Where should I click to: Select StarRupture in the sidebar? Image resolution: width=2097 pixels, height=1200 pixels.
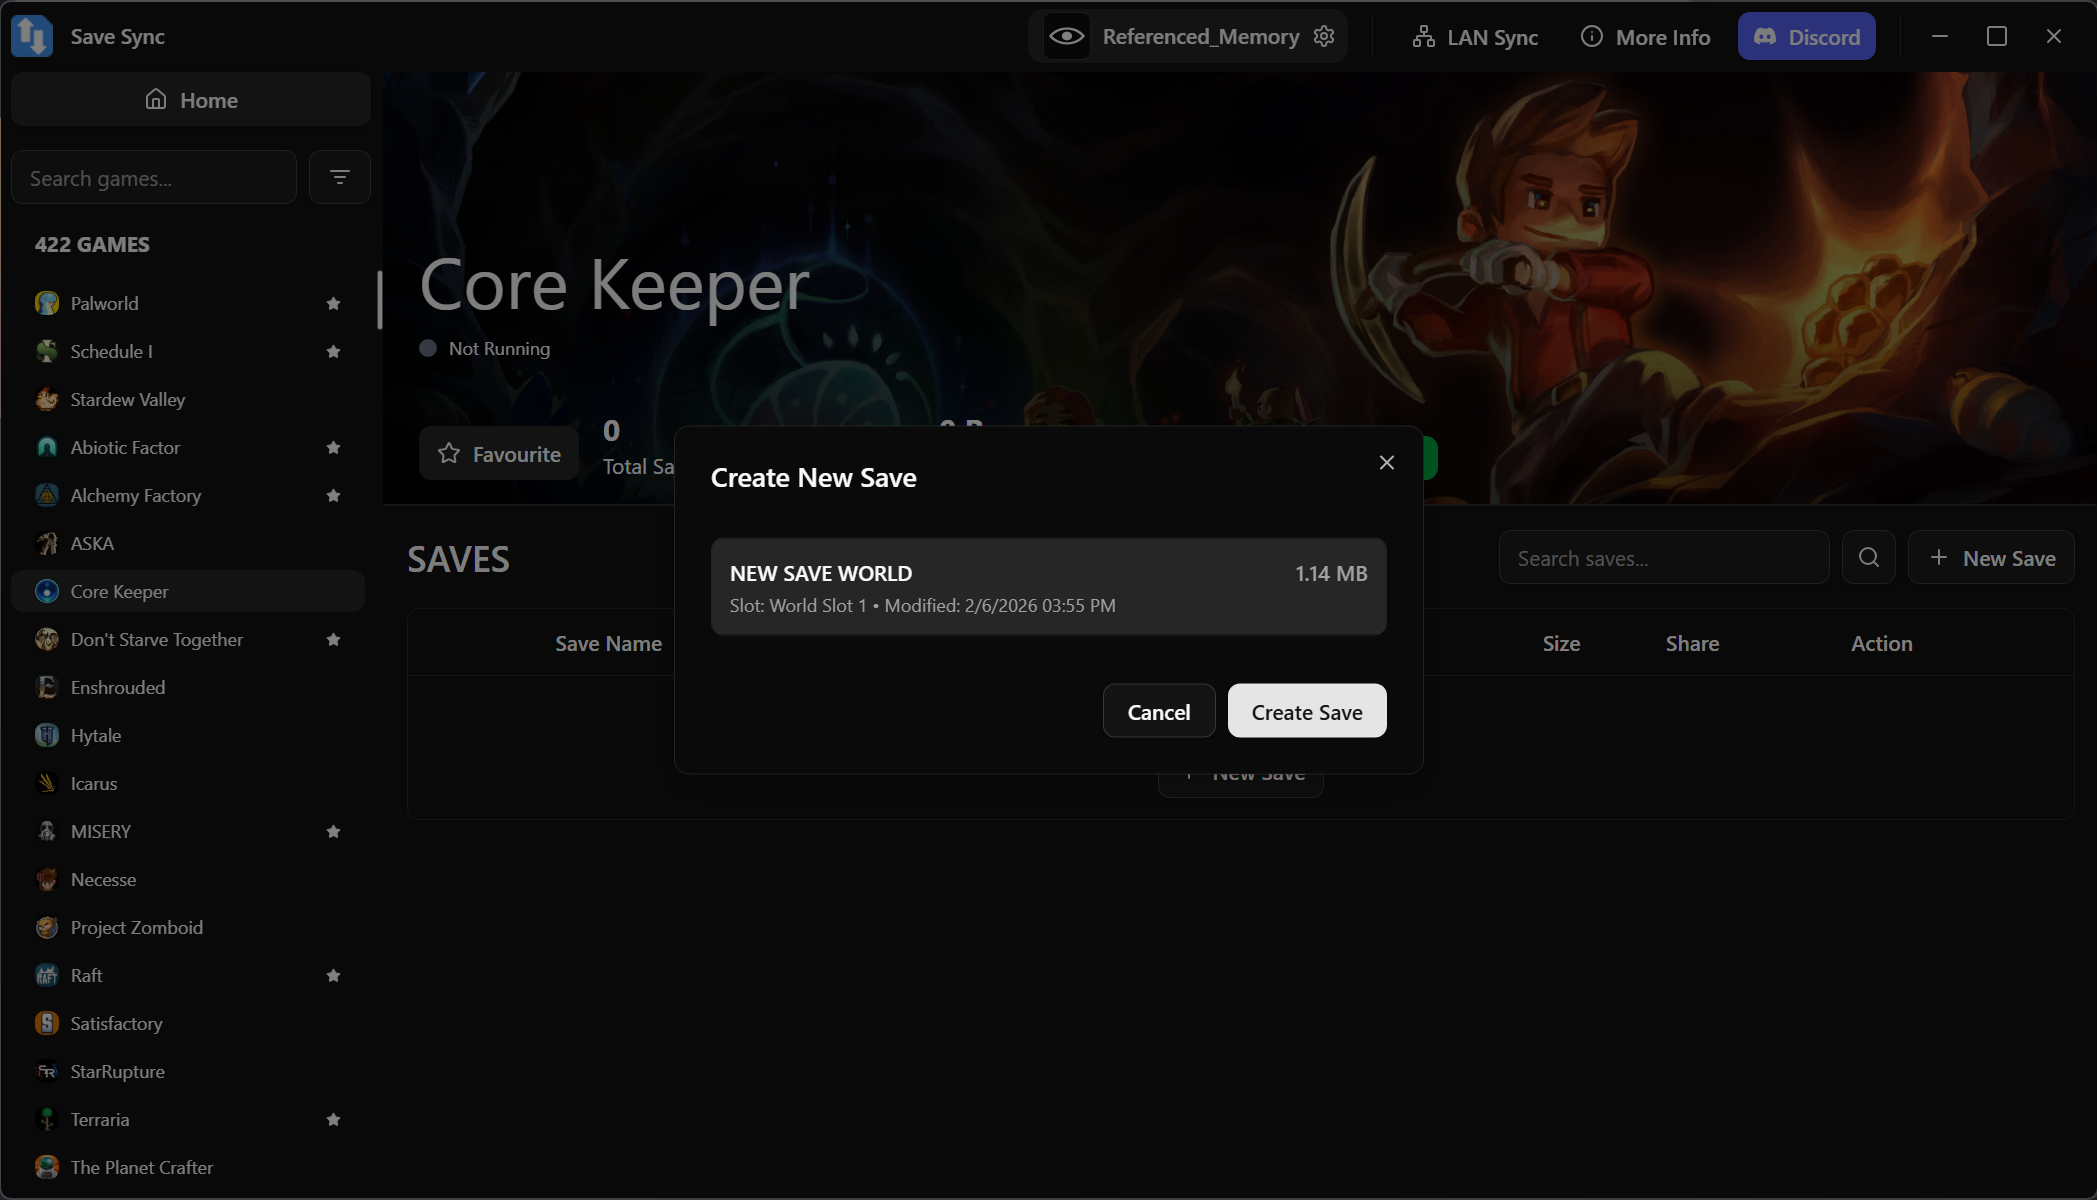(x=188, y=1071)
